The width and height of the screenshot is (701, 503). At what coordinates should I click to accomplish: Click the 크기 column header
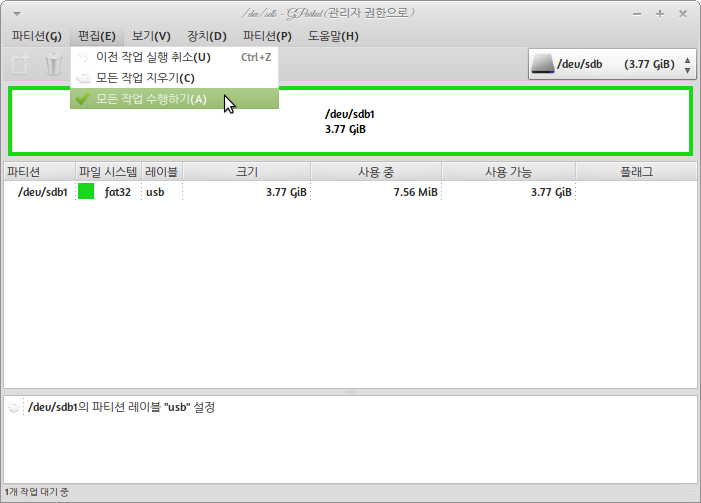click(x=247, y=172)
